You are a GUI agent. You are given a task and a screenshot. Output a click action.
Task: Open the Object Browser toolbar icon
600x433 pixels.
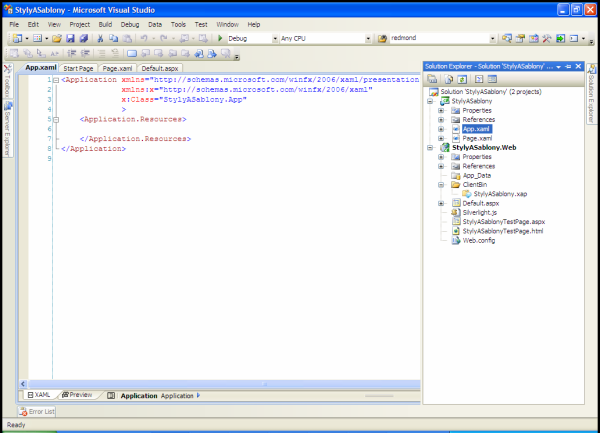[x=533, y=38]
